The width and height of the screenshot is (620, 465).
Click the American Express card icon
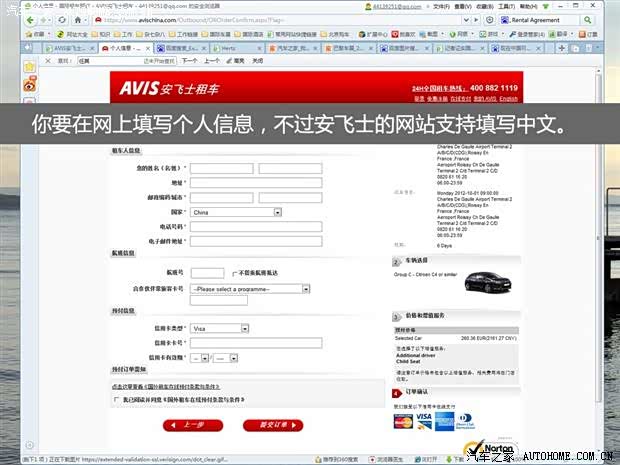click(x=445, y=420)
